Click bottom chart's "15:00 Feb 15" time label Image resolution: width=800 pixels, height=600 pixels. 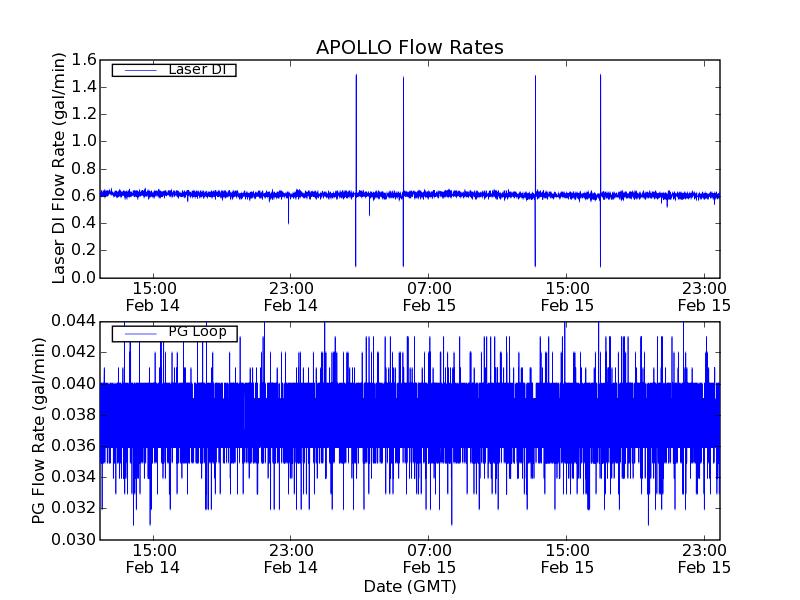[x=566, y=558]
